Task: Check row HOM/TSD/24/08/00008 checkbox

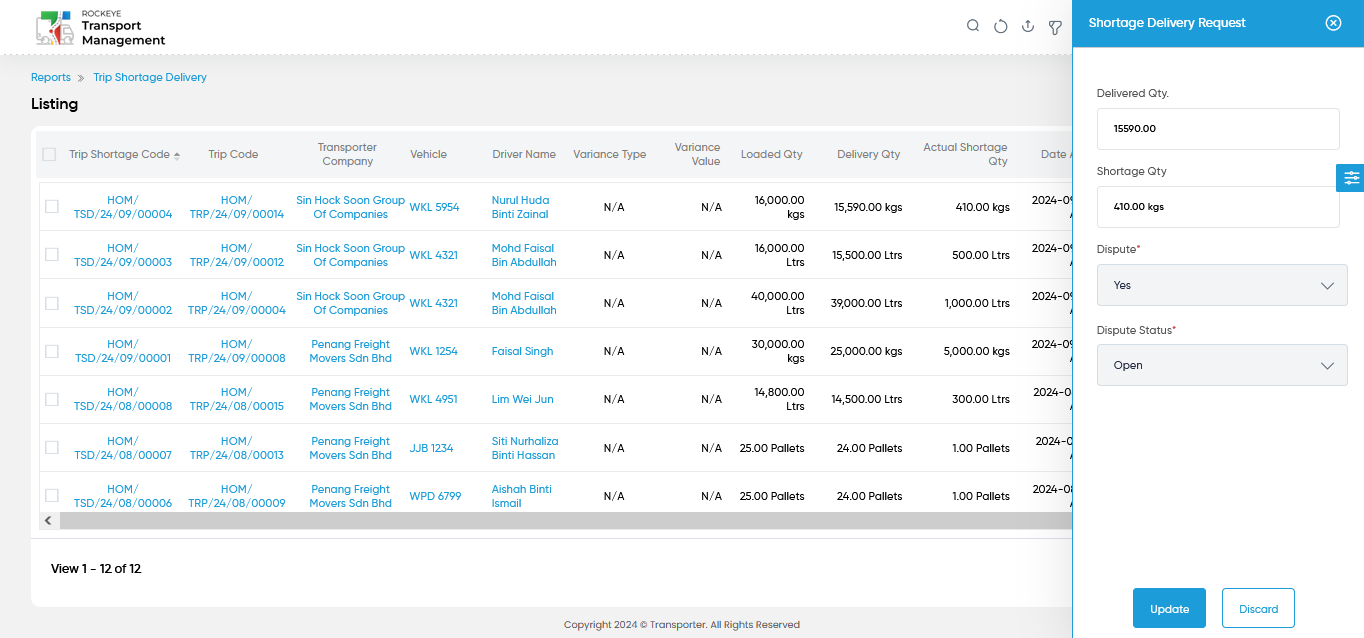Action: coord(52,399)
